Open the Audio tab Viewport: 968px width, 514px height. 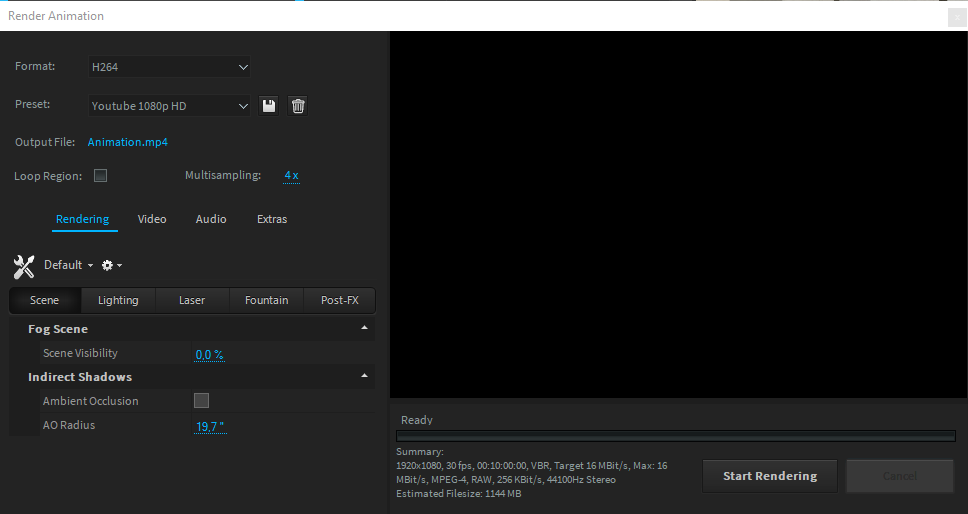[x=211, y=219]
